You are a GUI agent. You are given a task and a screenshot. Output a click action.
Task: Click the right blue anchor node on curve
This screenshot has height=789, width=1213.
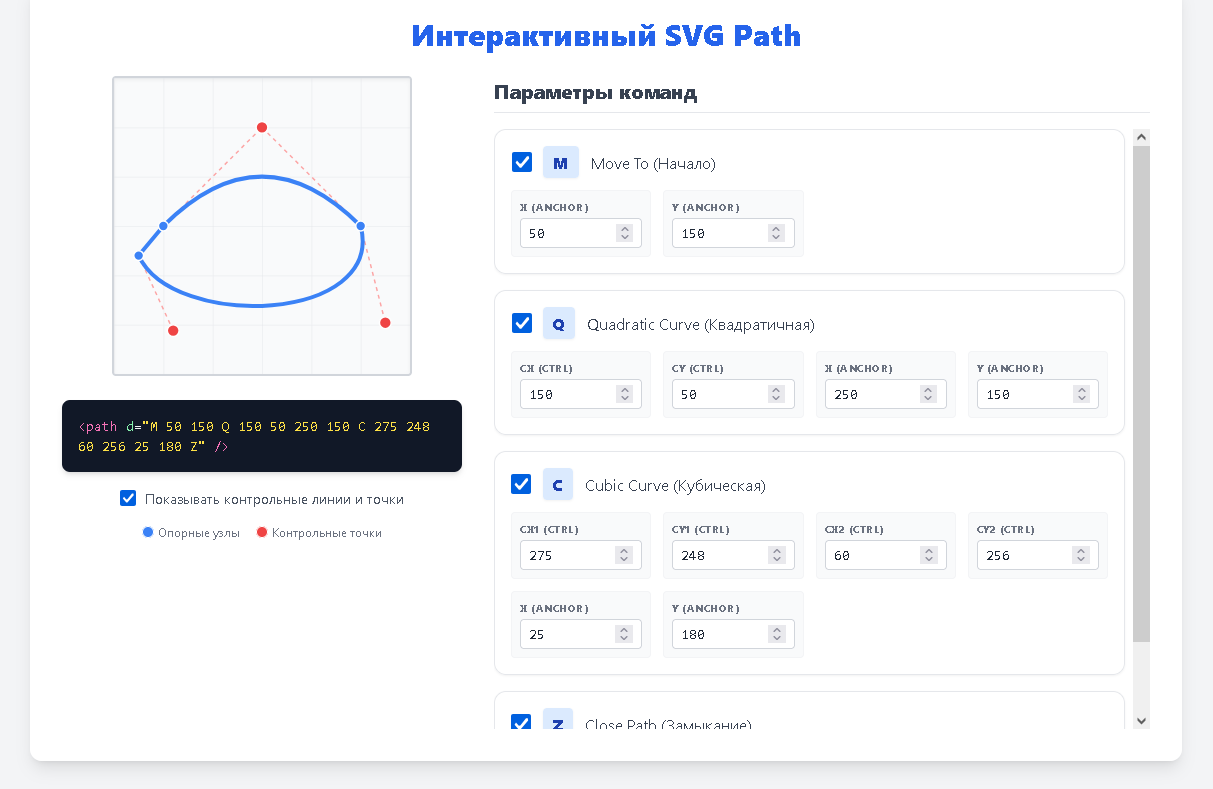click(361, 226)
